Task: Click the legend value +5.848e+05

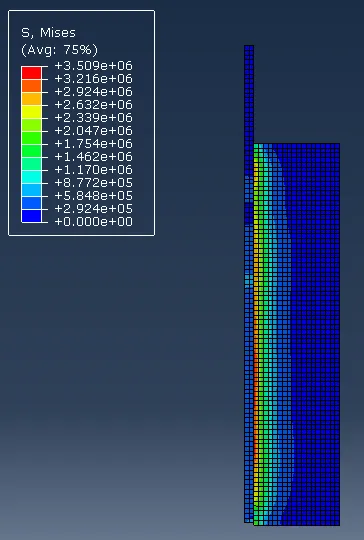Action: [93, 196]
